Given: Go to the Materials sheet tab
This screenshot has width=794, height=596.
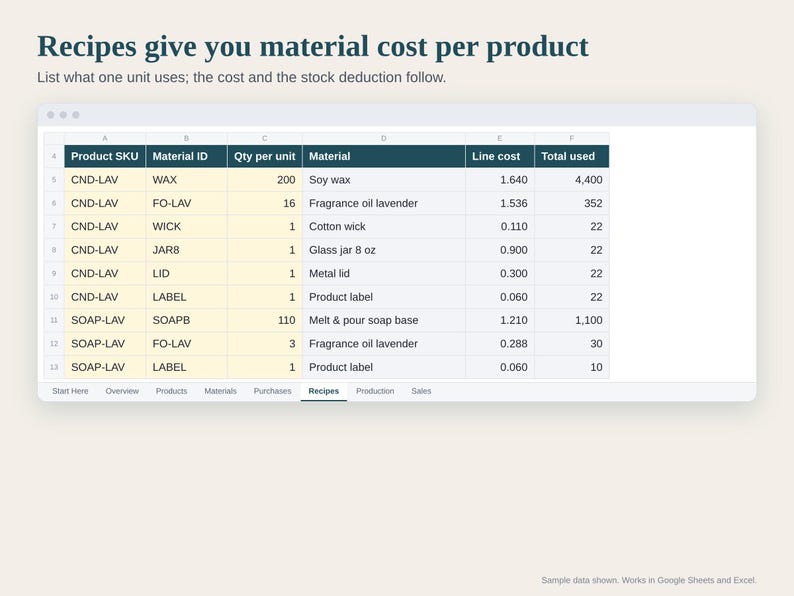Looking at the screenshot, I should click(220, 391).
